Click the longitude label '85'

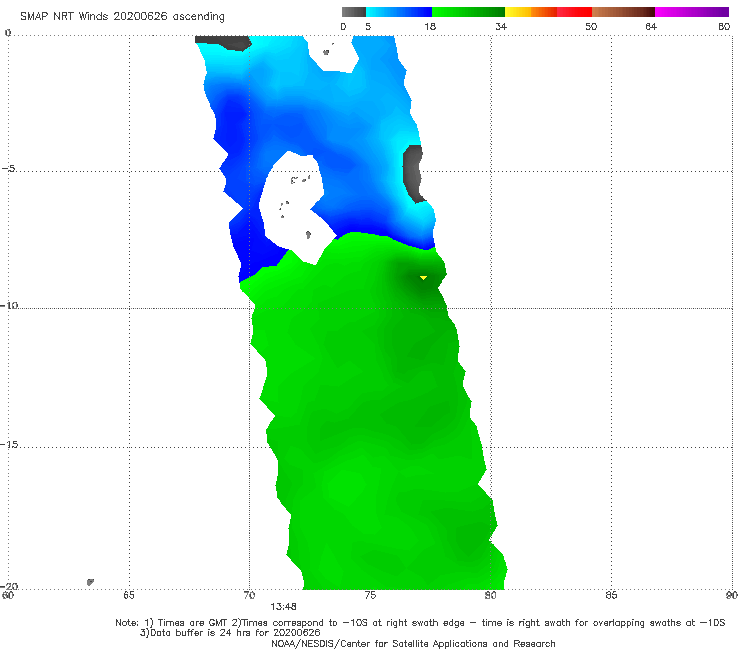[611, 595]
